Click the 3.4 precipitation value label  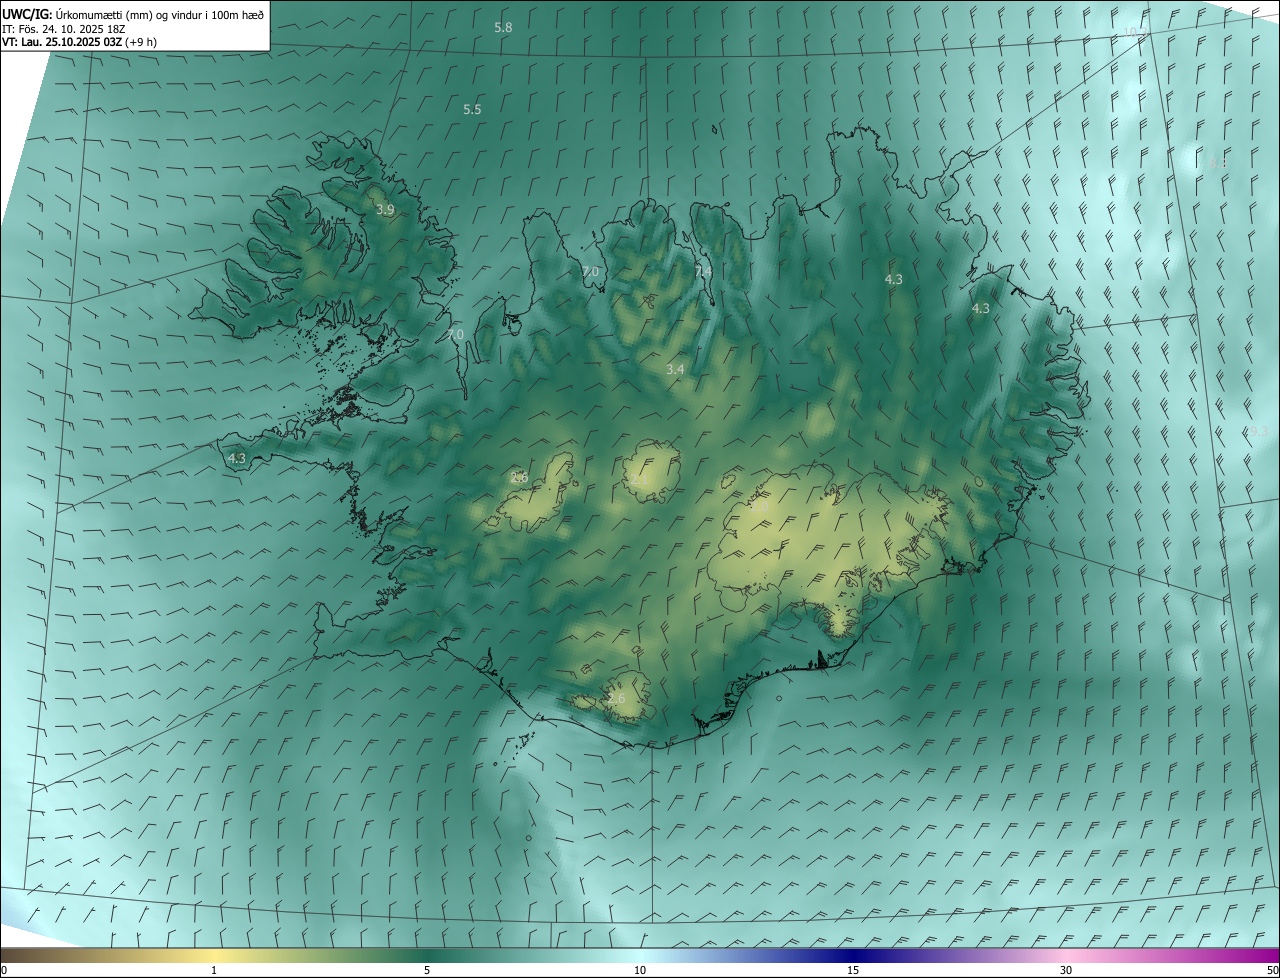pos(675,370)
